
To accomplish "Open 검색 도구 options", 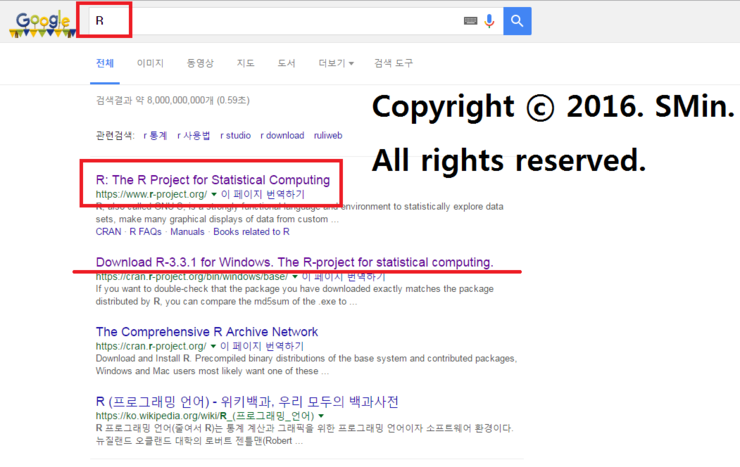I will (x=393, y=63).
